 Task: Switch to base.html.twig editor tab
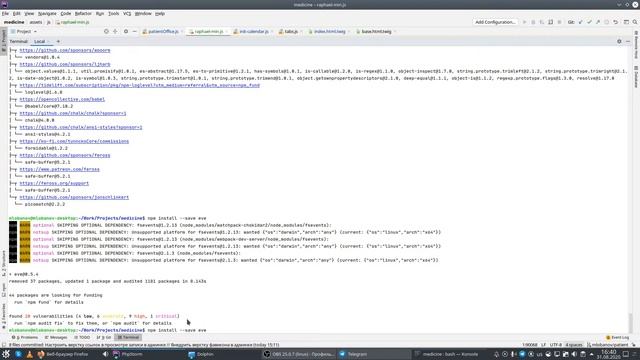(x=376, y=31)
